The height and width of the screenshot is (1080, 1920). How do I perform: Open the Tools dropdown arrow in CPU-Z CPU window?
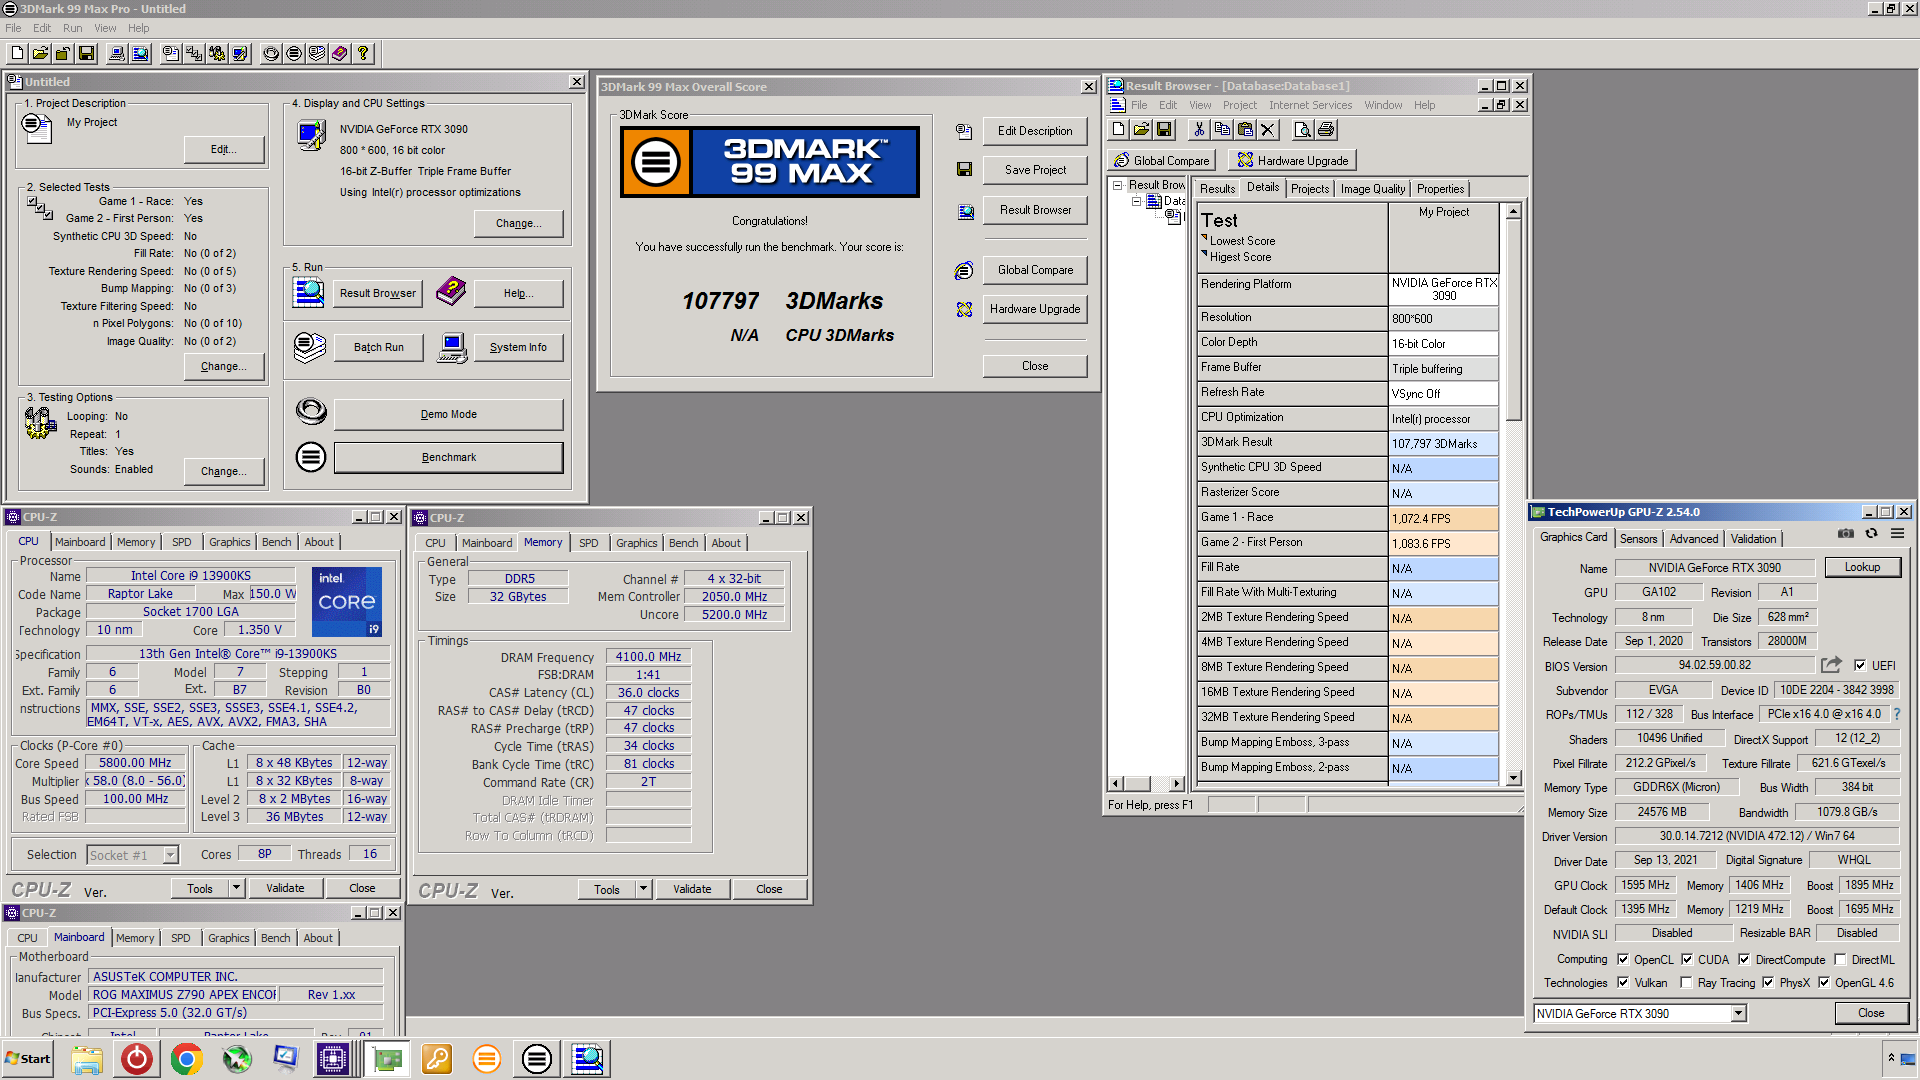coord(237,888)
